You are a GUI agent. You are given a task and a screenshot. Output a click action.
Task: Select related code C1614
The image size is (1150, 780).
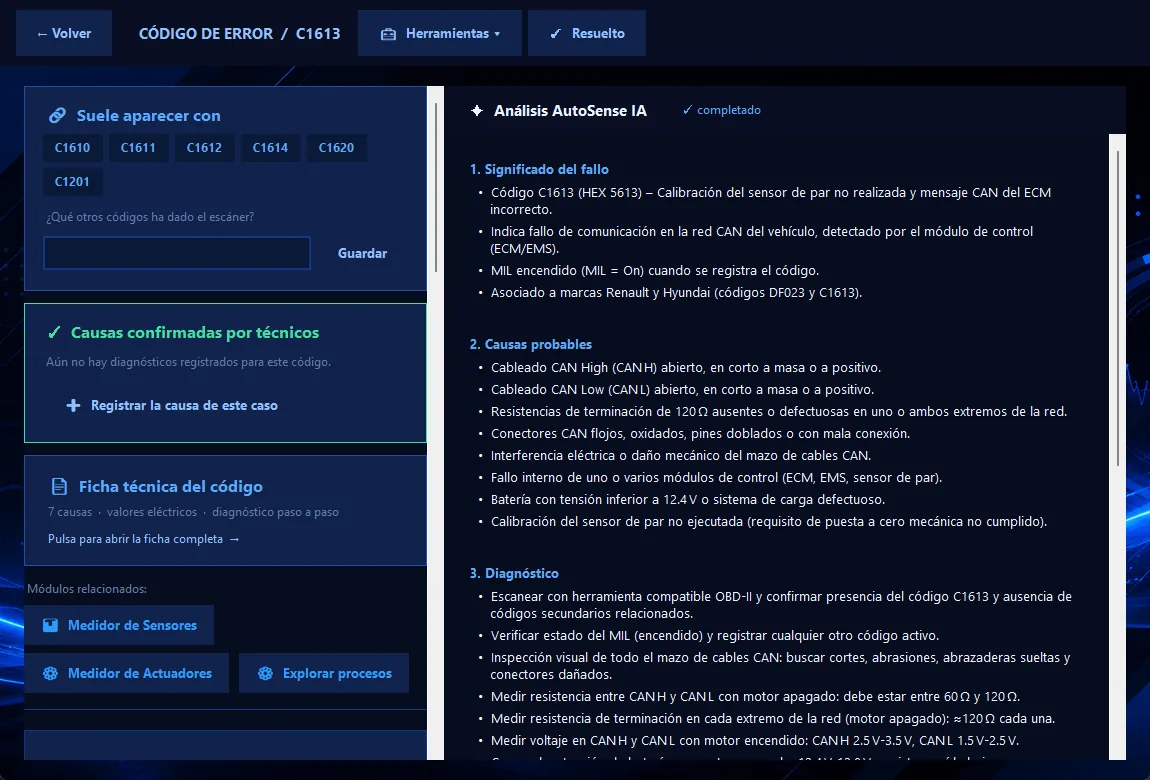click(271, 147)
